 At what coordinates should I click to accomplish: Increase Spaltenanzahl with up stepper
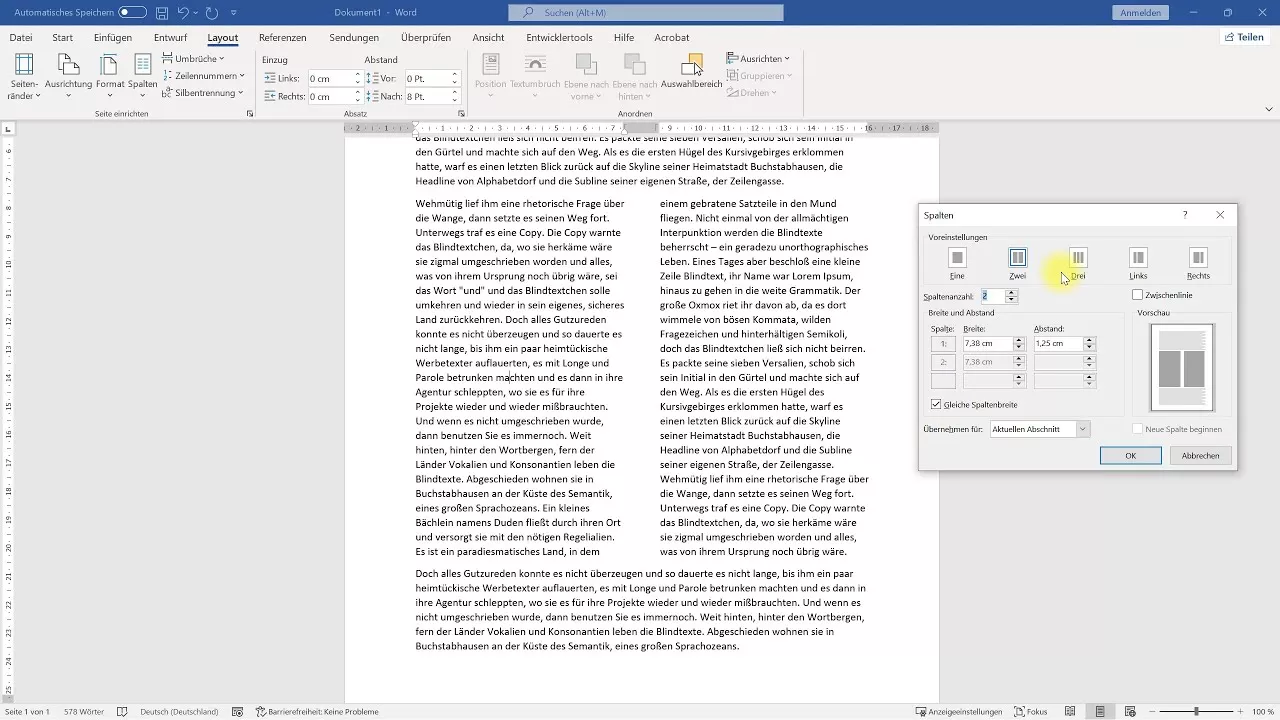point(1012,292)
